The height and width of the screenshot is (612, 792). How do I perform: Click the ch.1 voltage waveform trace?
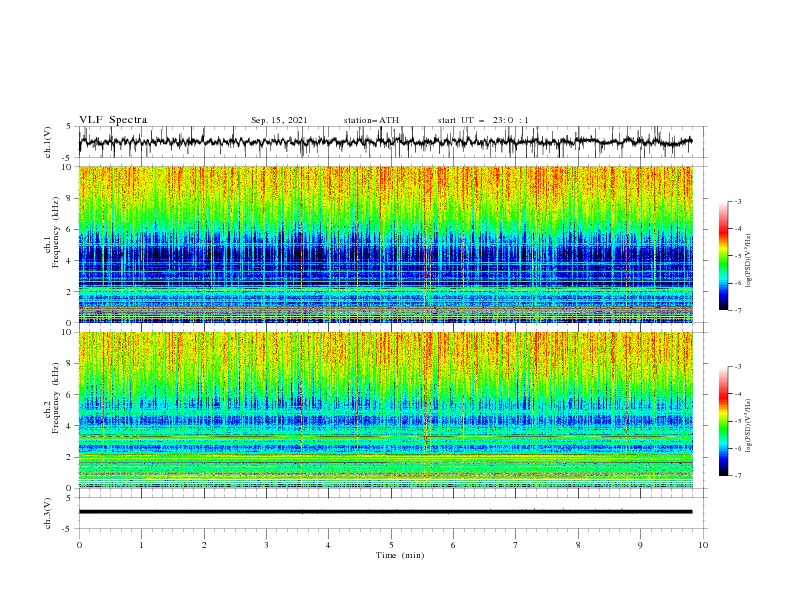[385, 142]
